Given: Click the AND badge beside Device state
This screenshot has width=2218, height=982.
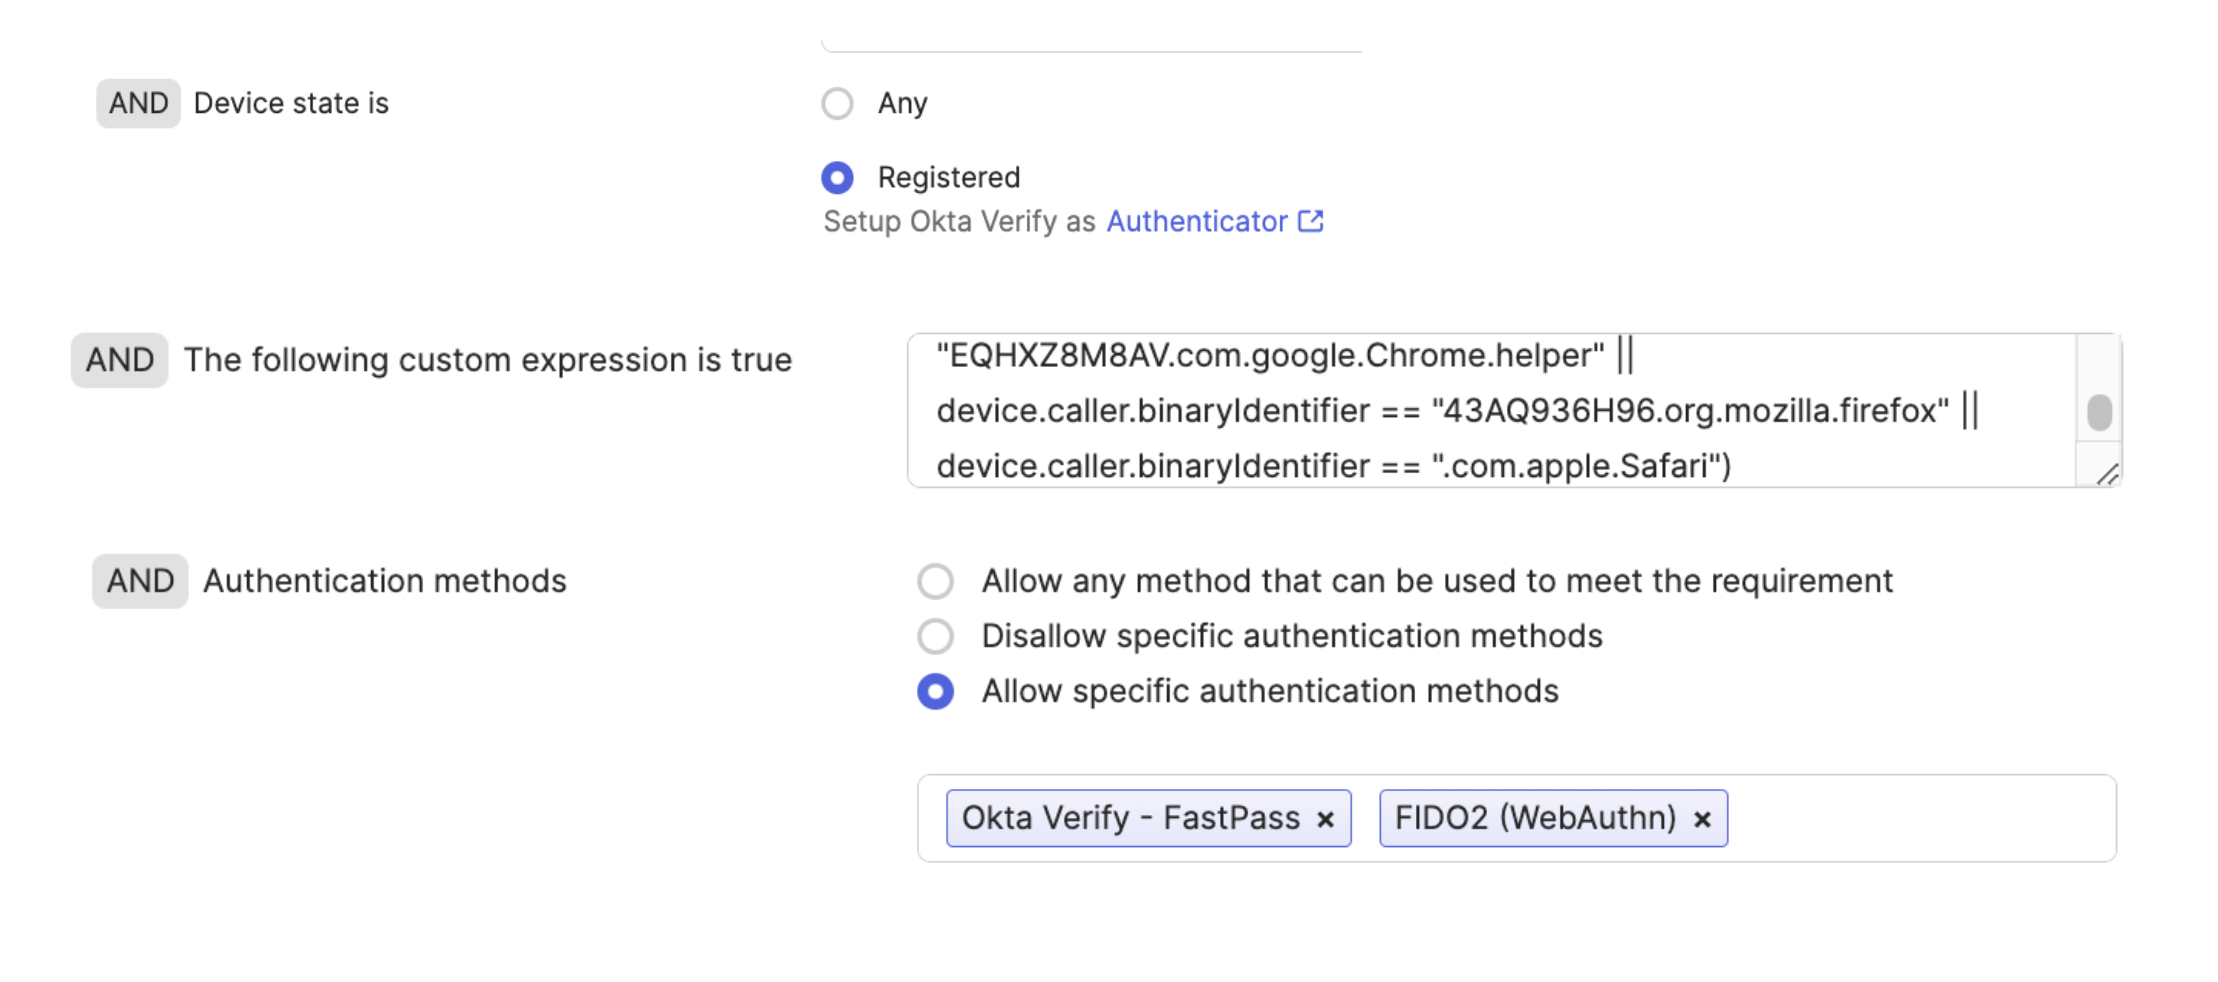Looking at the screenshot, I should point(138,103).
